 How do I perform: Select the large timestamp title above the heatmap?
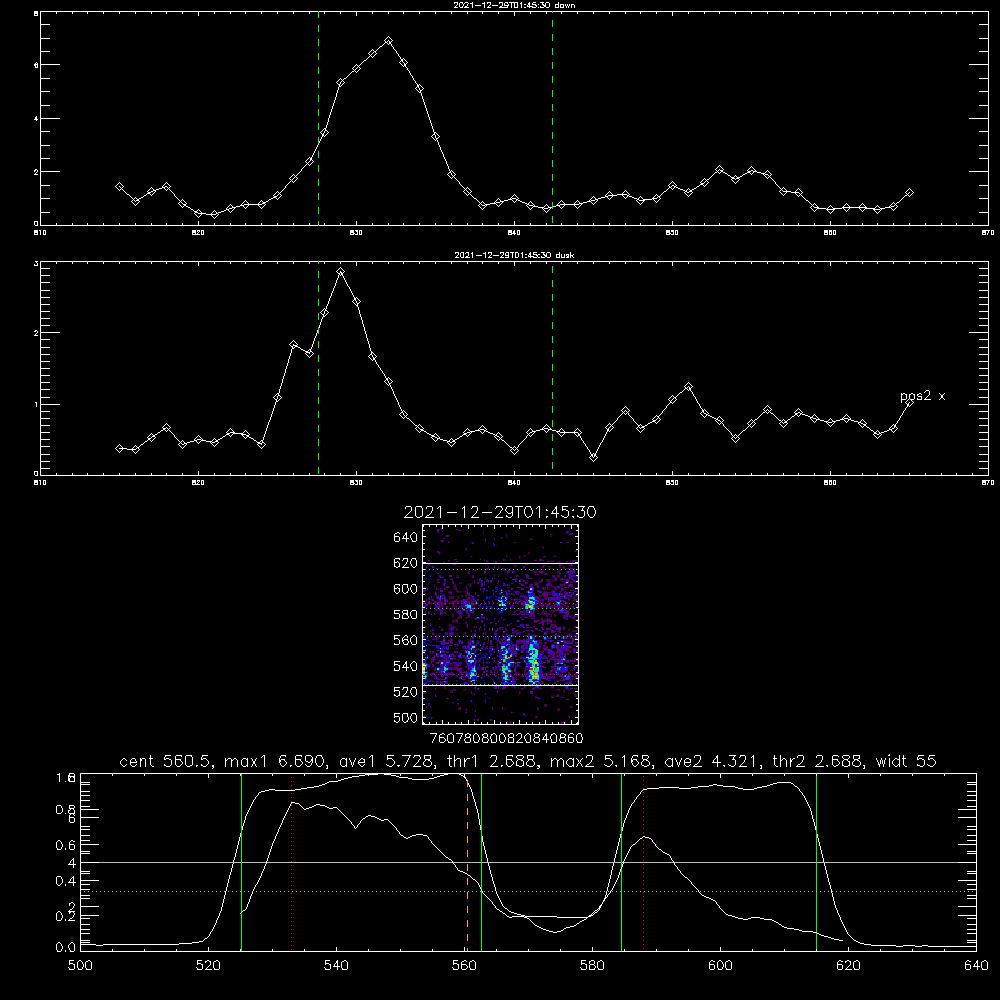tap(500, 512)
